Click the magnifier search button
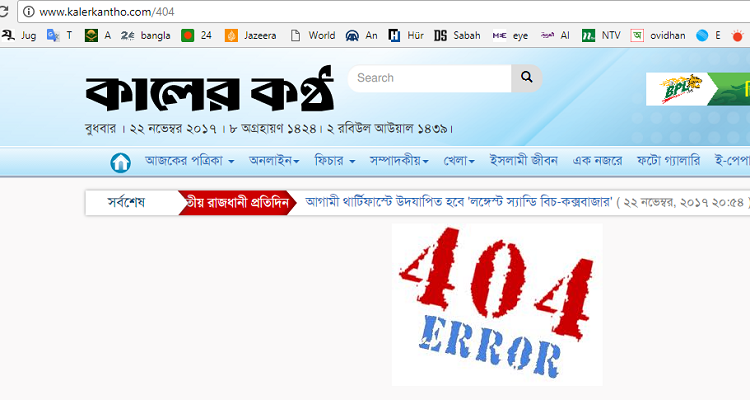The width and height of the screenshot is (750, 400). click(x=526, y=78)
